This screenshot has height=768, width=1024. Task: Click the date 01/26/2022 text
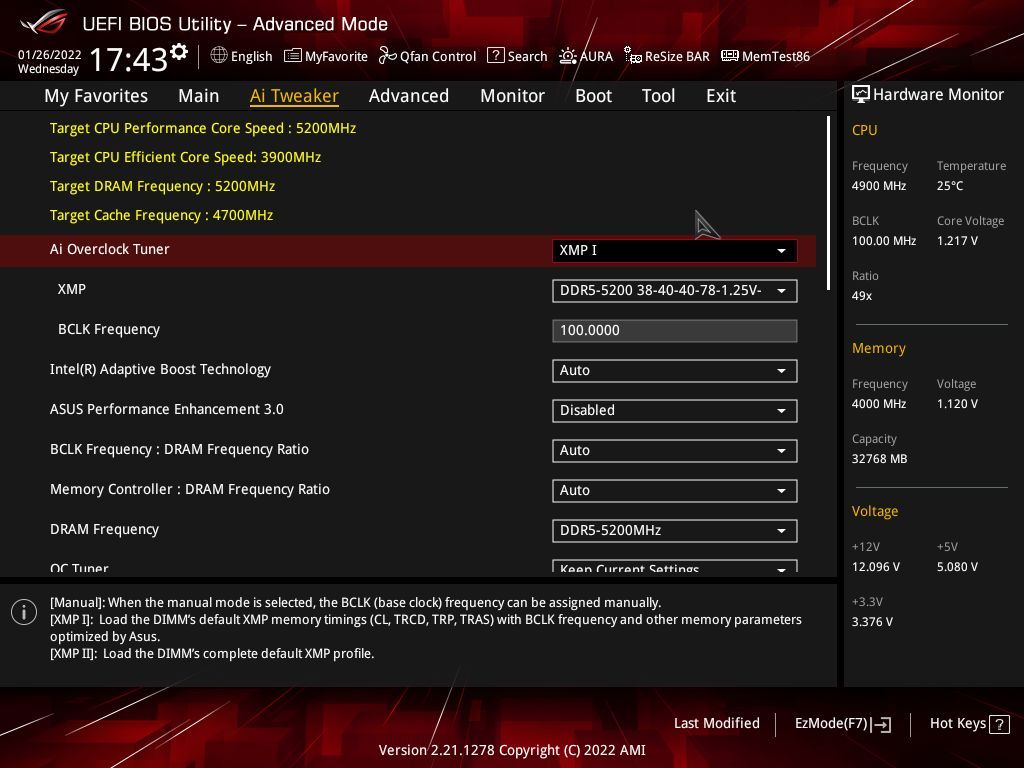pos(50,54)
